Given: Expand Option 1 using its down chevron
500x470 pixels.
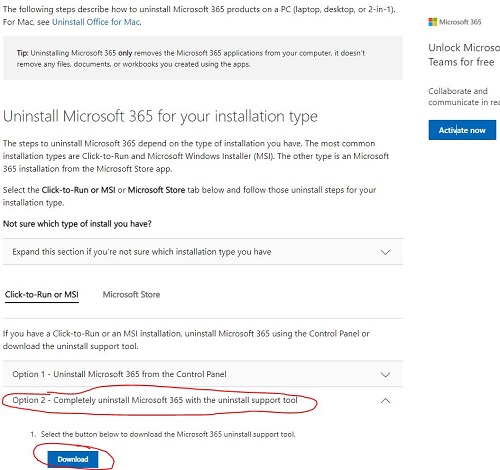Looking at the screenshot, I should [x=385, y=374].
